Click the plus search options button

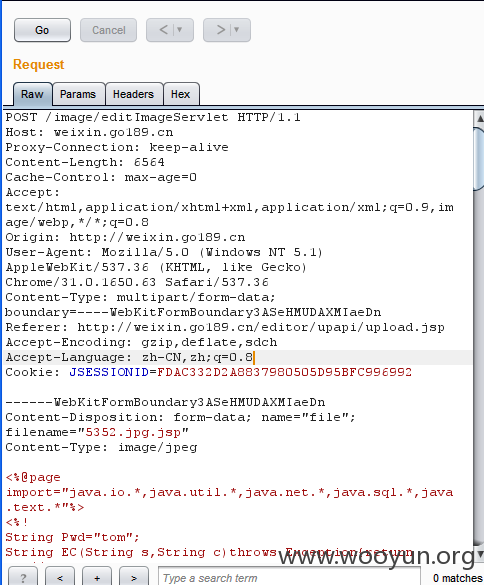pyautogui.click(x=97, y=577)
